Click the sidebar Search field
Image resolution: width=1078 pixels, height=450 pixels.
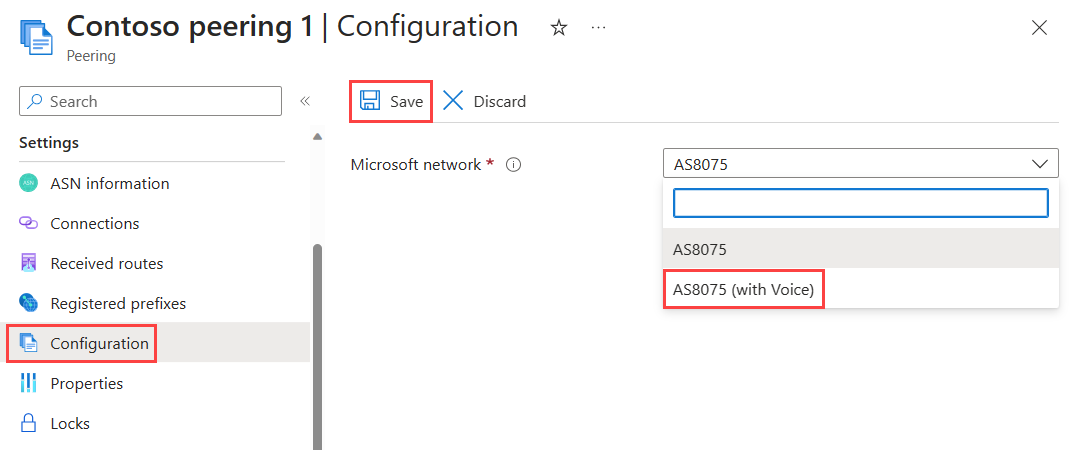[151, 101]
